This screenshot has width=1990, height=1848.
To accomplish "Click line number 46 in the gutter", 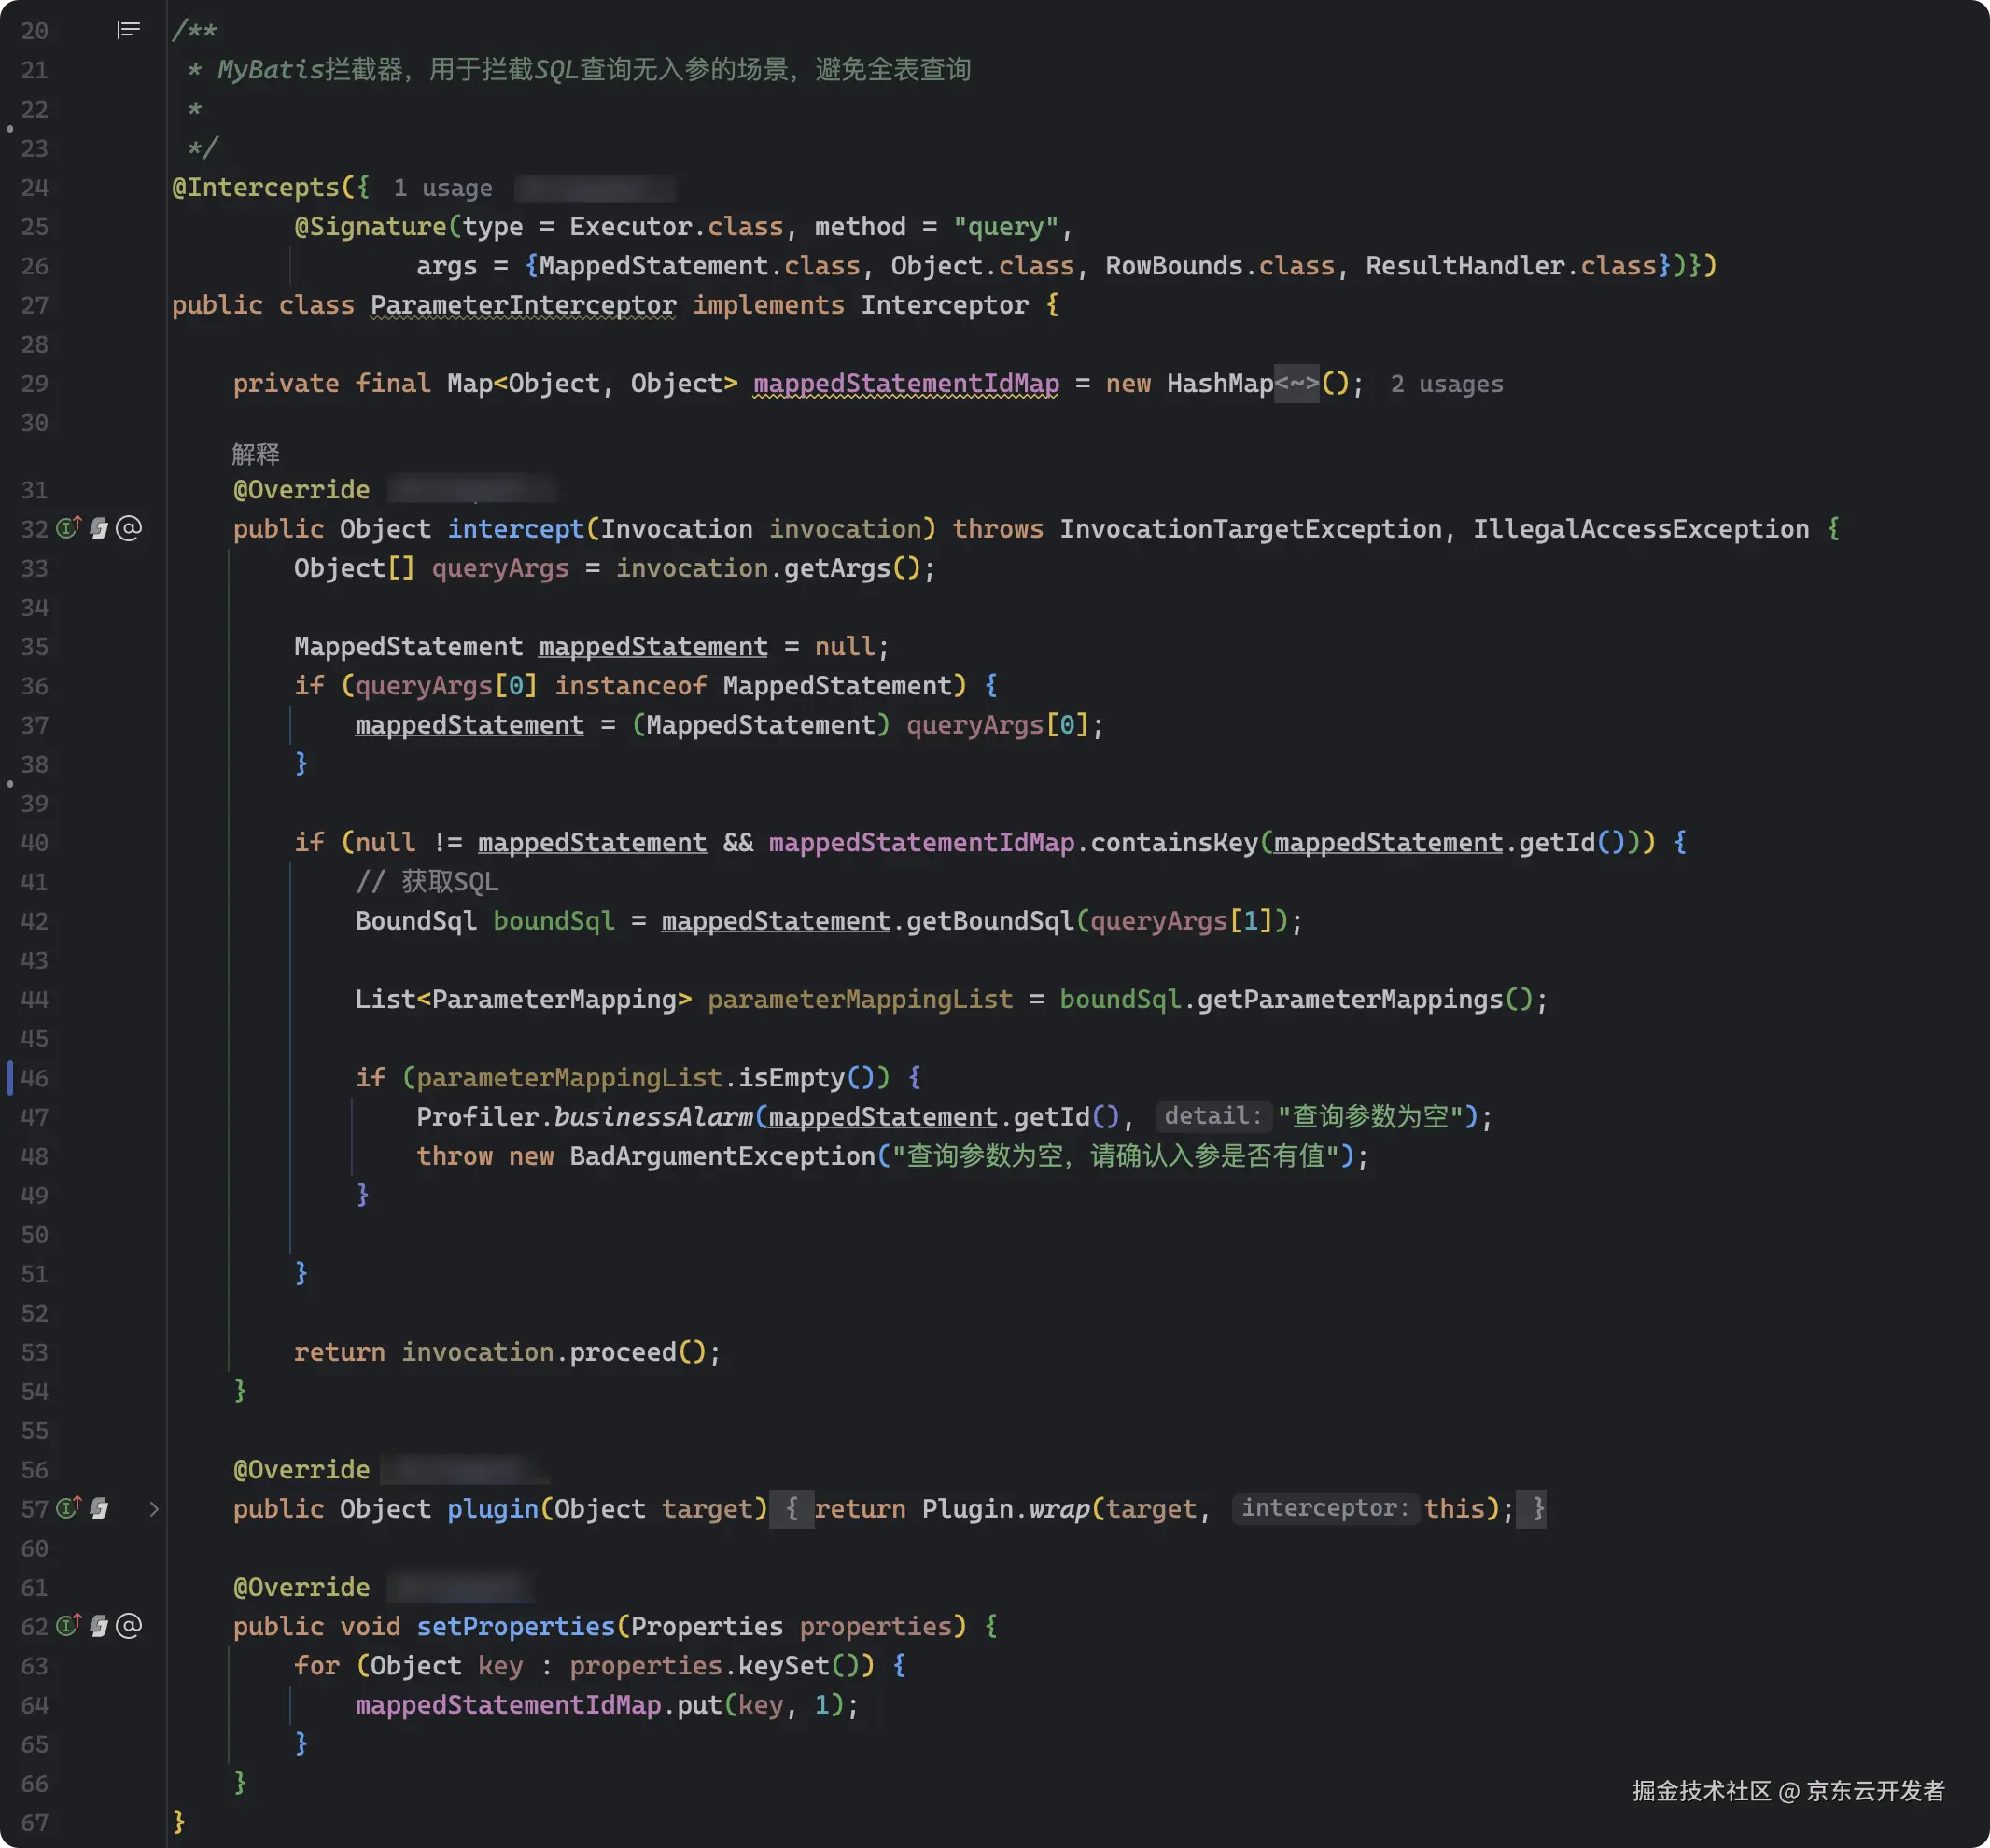I will [x=35, y=1078].
